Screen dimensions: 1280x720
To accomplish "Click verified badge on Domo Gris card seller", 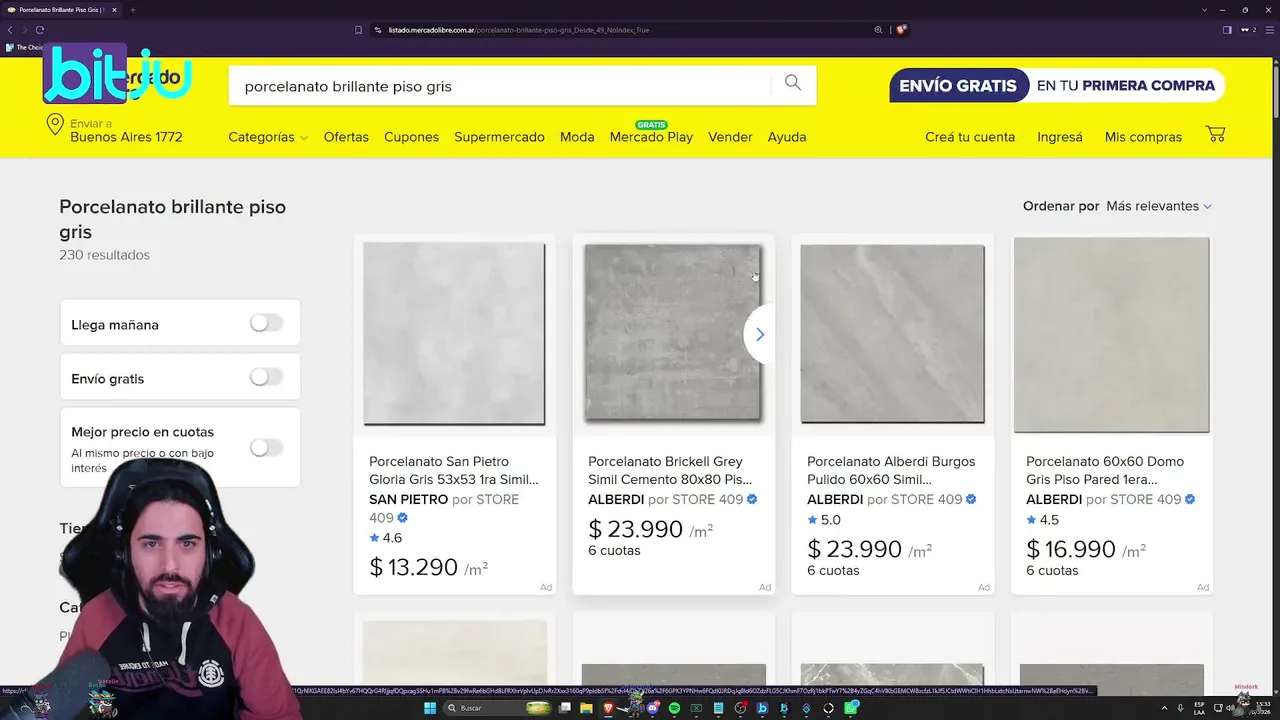I will [x=1190, y=499].
